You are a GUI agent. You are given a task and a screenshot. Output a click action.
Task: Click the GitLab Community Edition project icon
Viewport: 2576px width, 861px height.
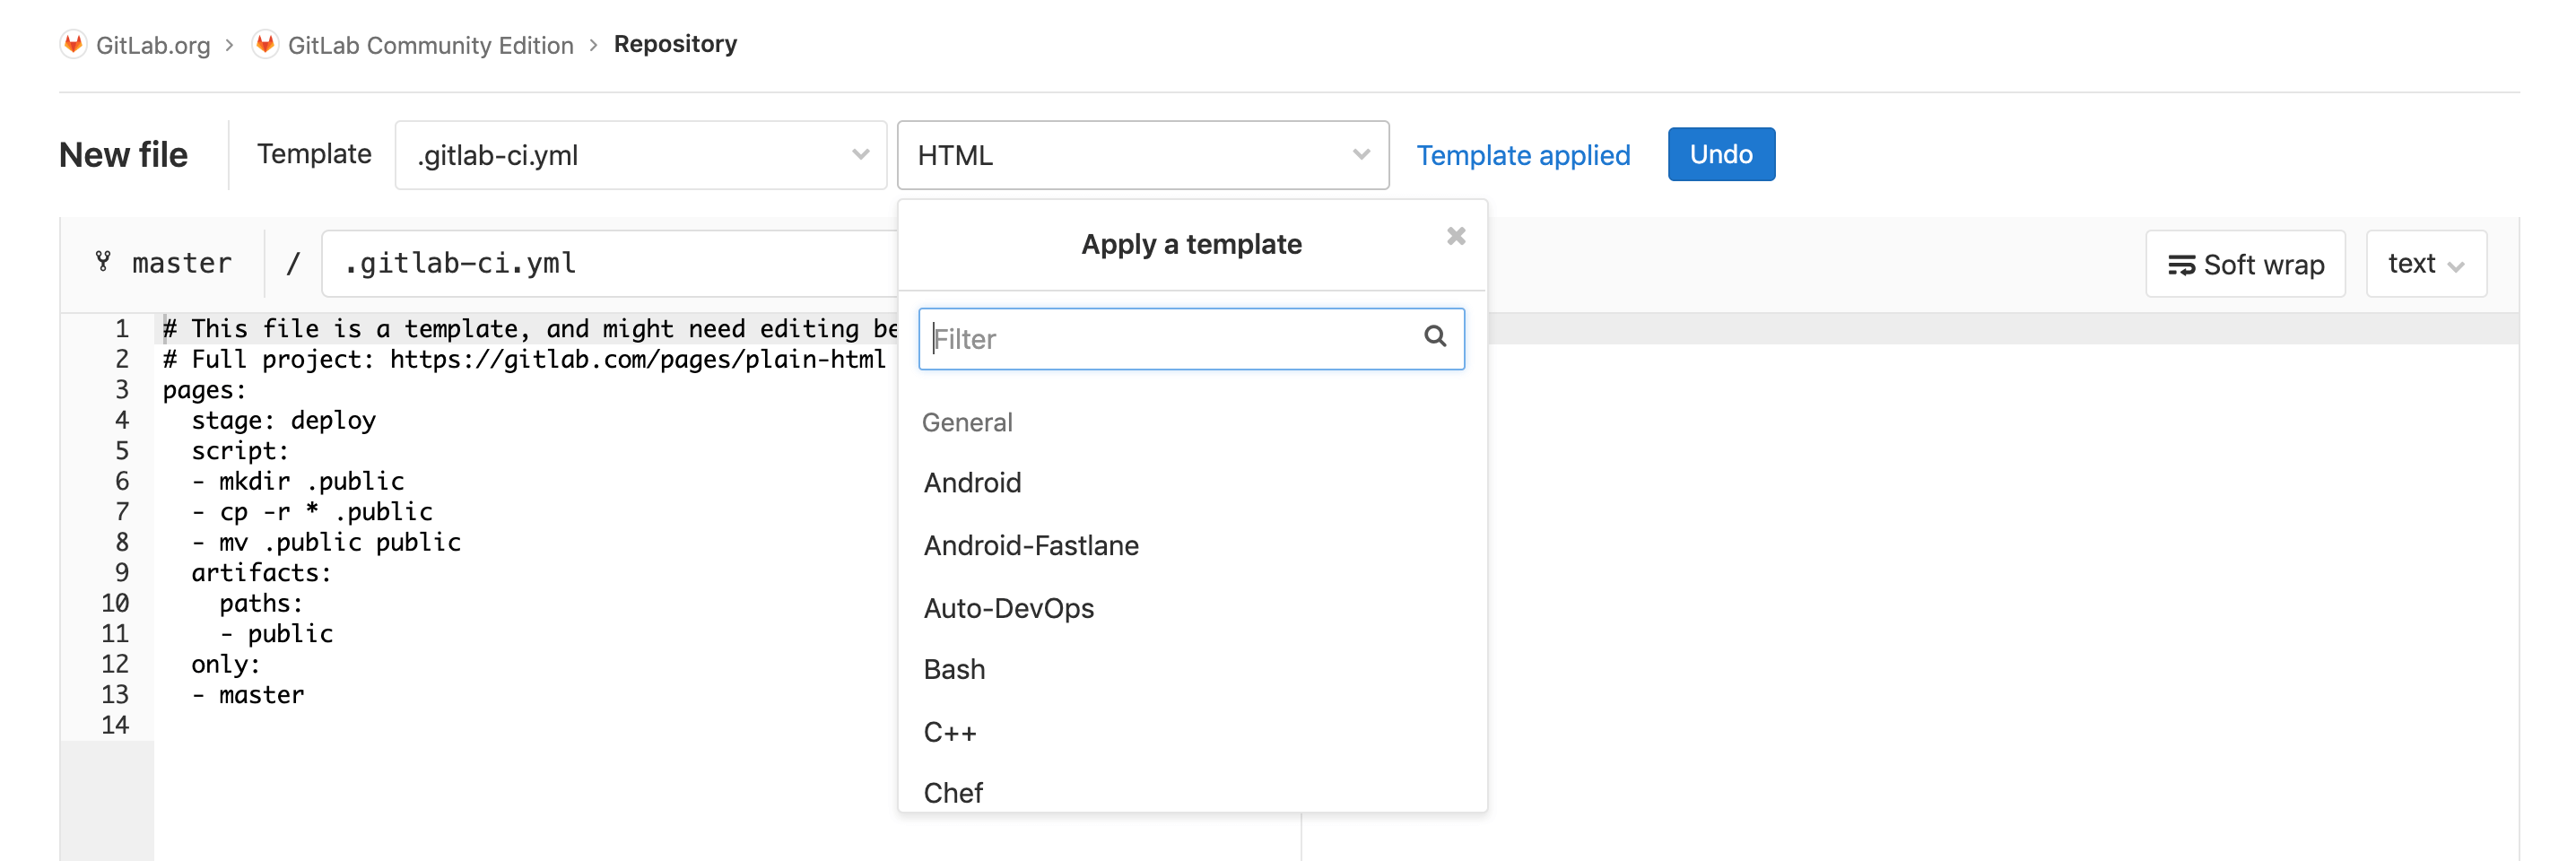tap(263, 44)
